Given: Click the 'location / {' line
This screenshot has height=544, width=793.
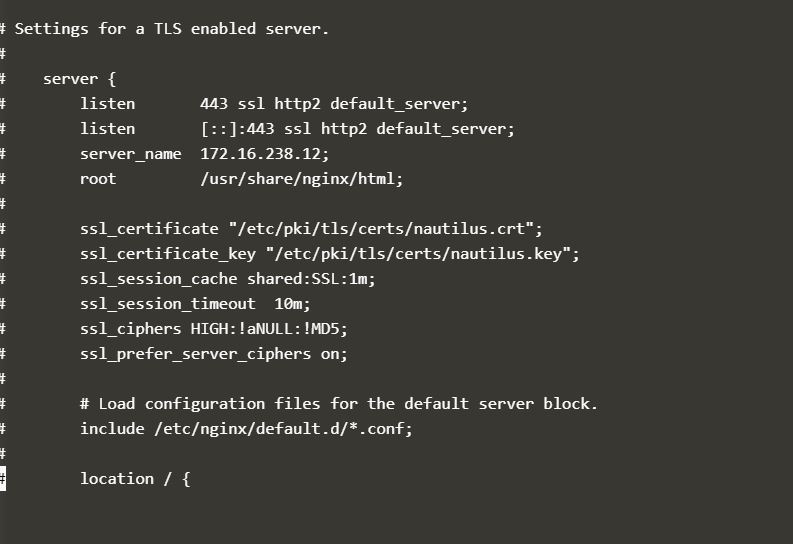Looking at the screenshot, I should (135, 479).
